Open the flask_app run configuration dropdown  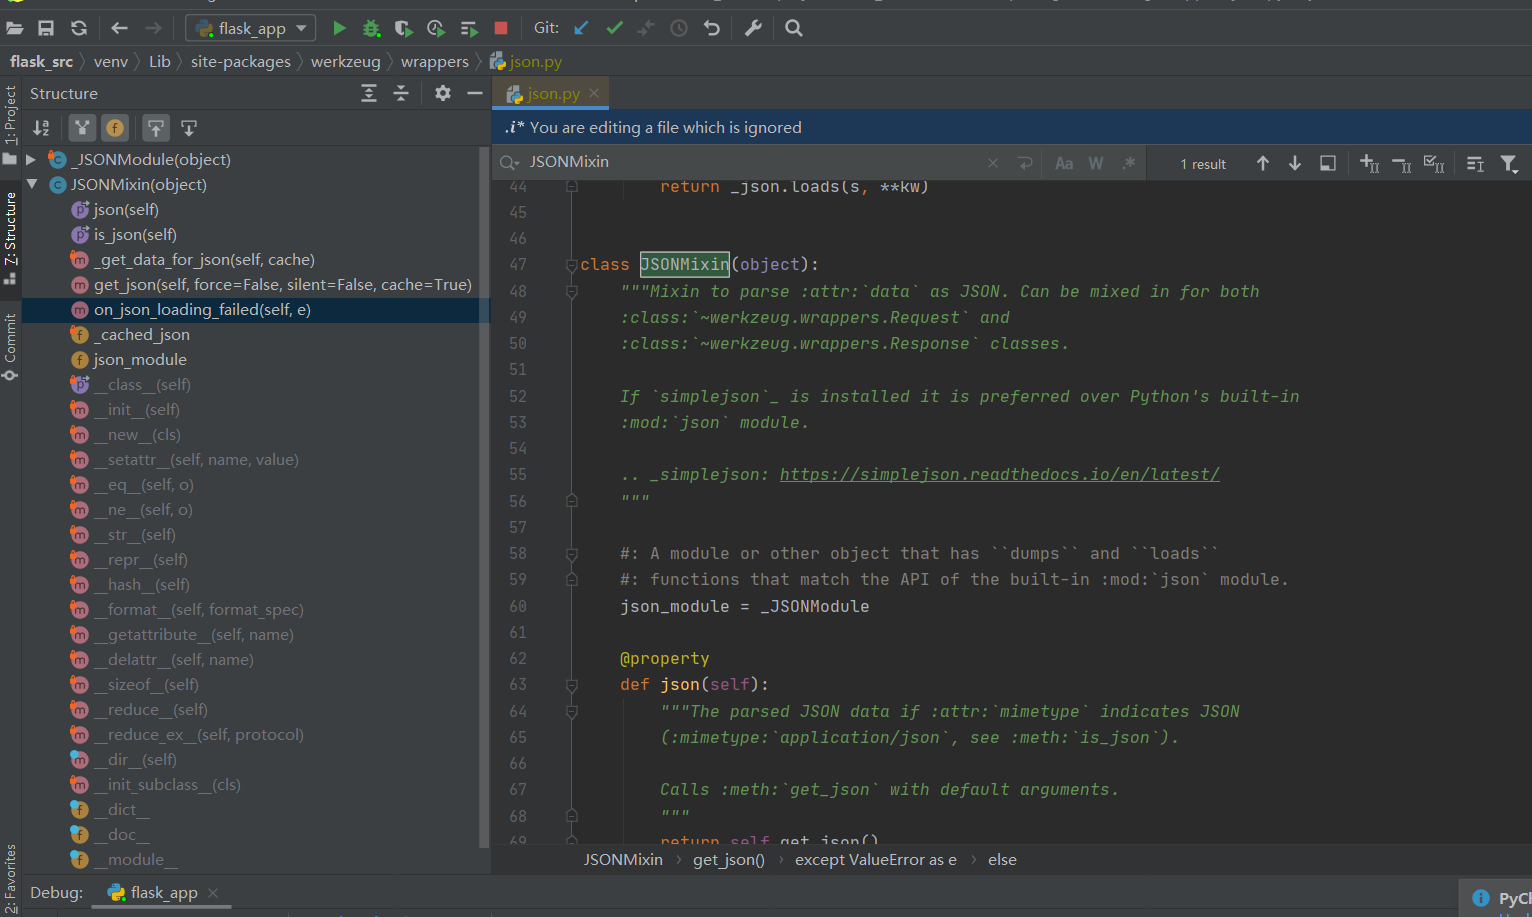pyautogui.click(x=250, y=28)
